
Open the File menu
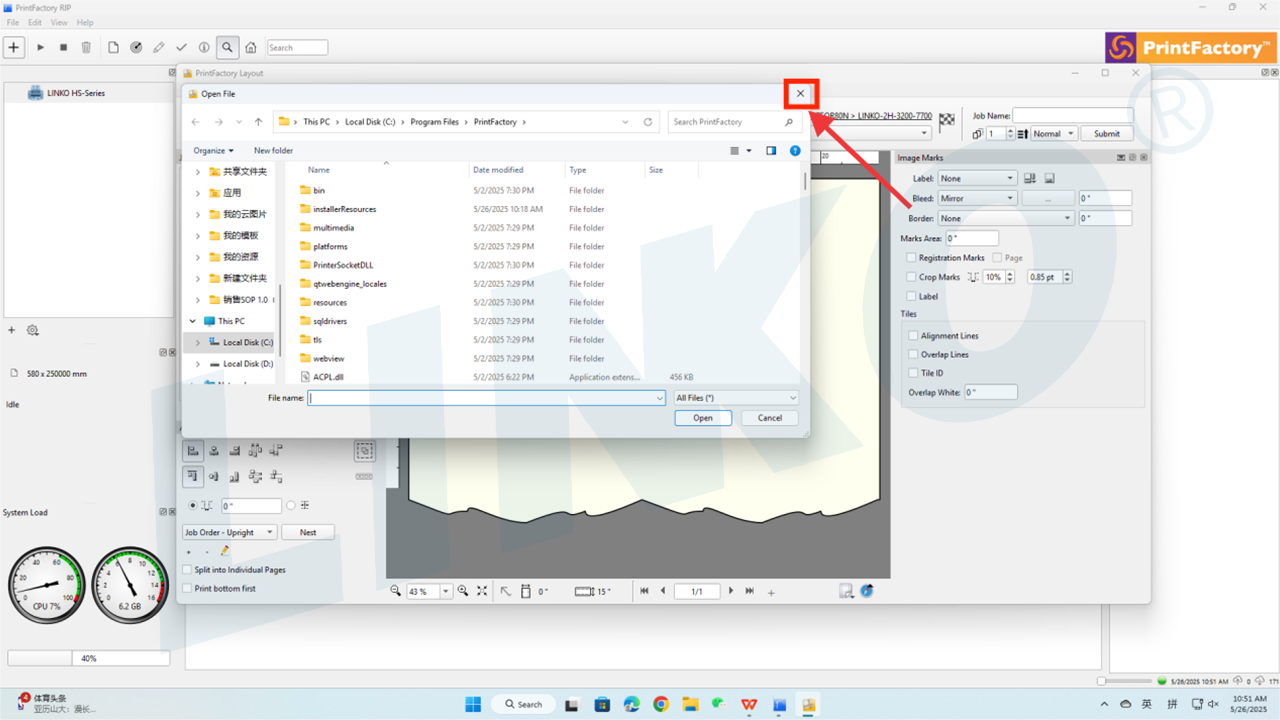pyautogui.click(x=13, y=22)
